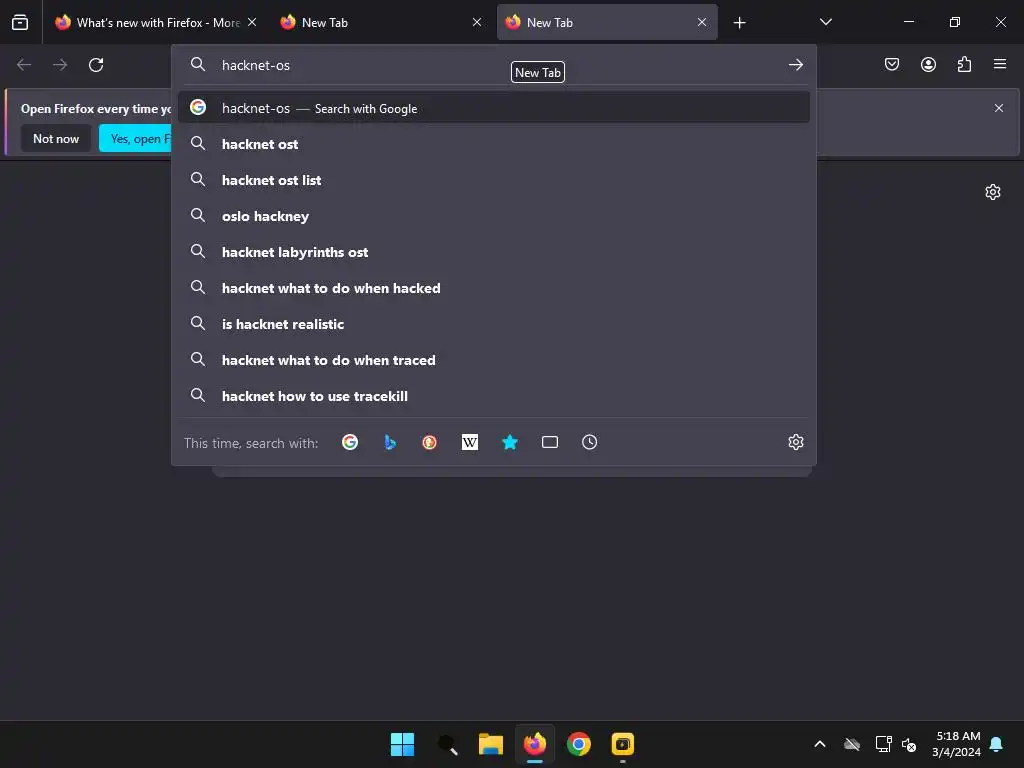Choose 'hacknet what to do when traced'
Image resolution: width=1024 pixels, height=768 pixels.
[x=494, y=359]
